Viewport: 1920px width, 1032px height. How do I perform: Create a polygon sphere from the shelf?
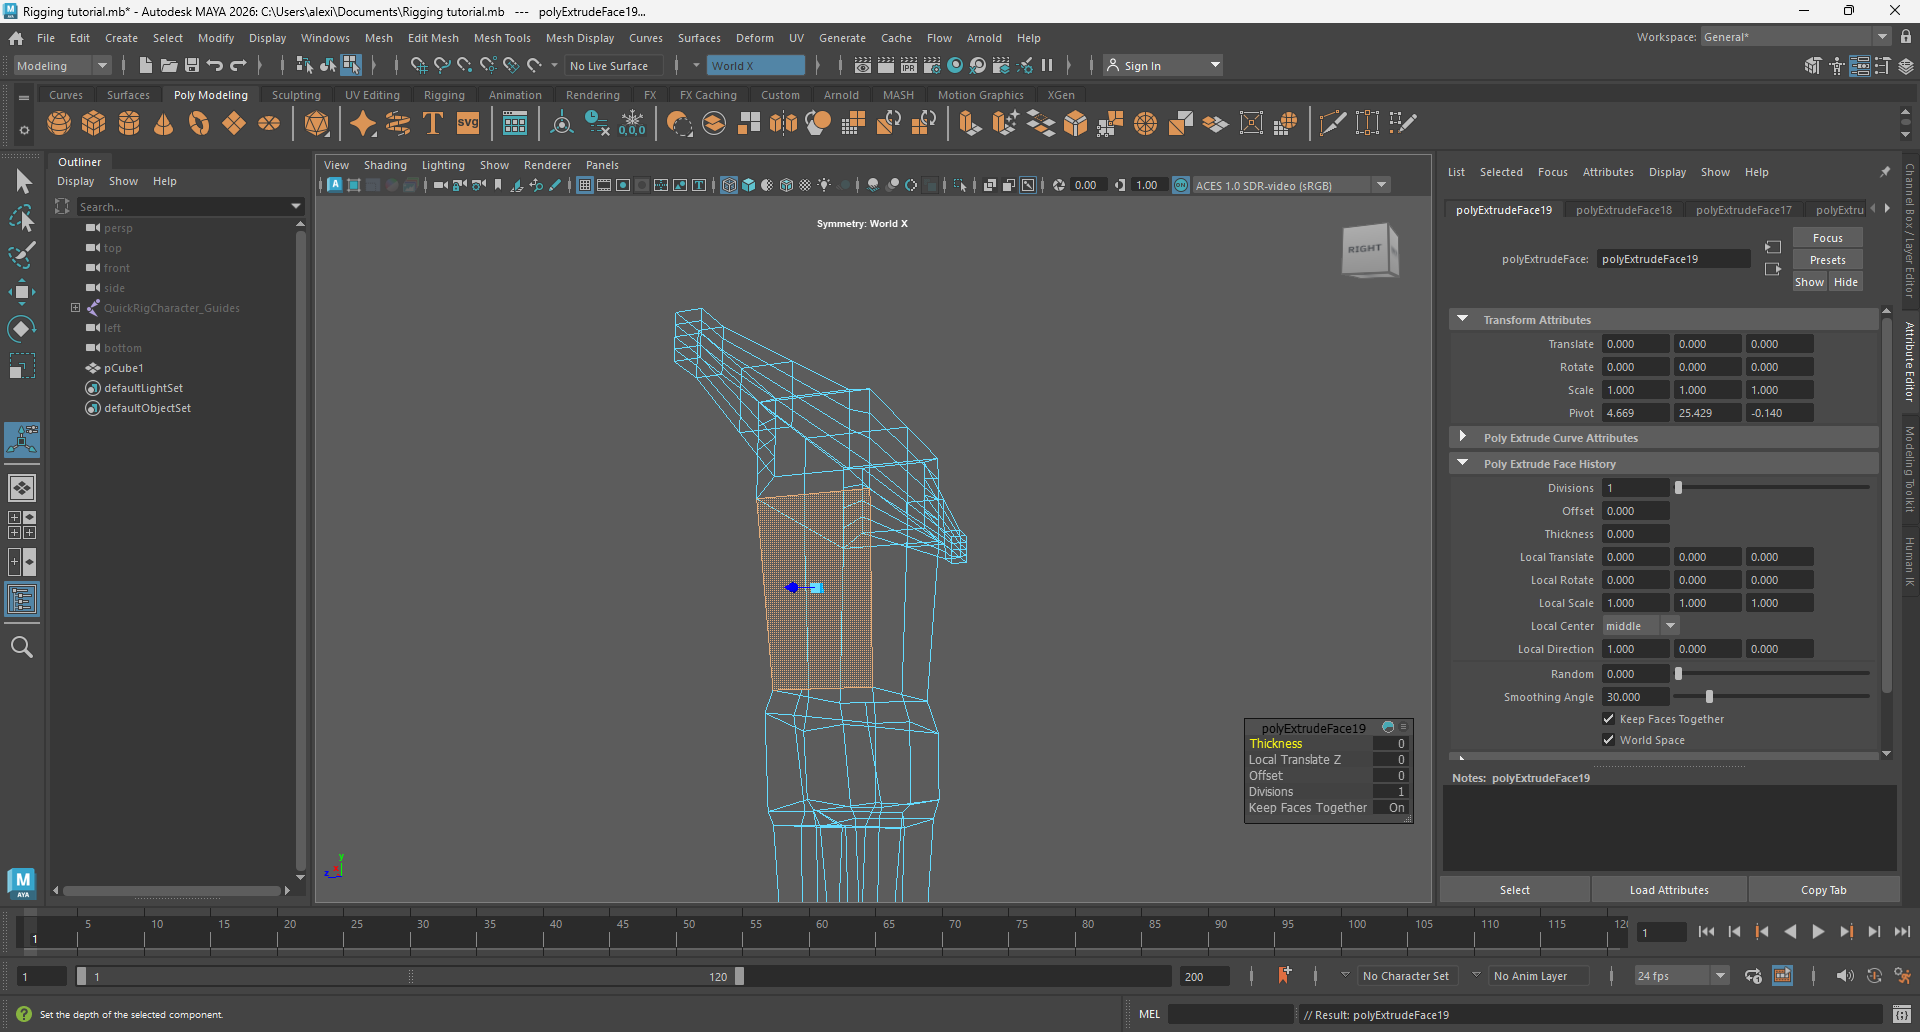pyautogui.click(x=59, y=123)
